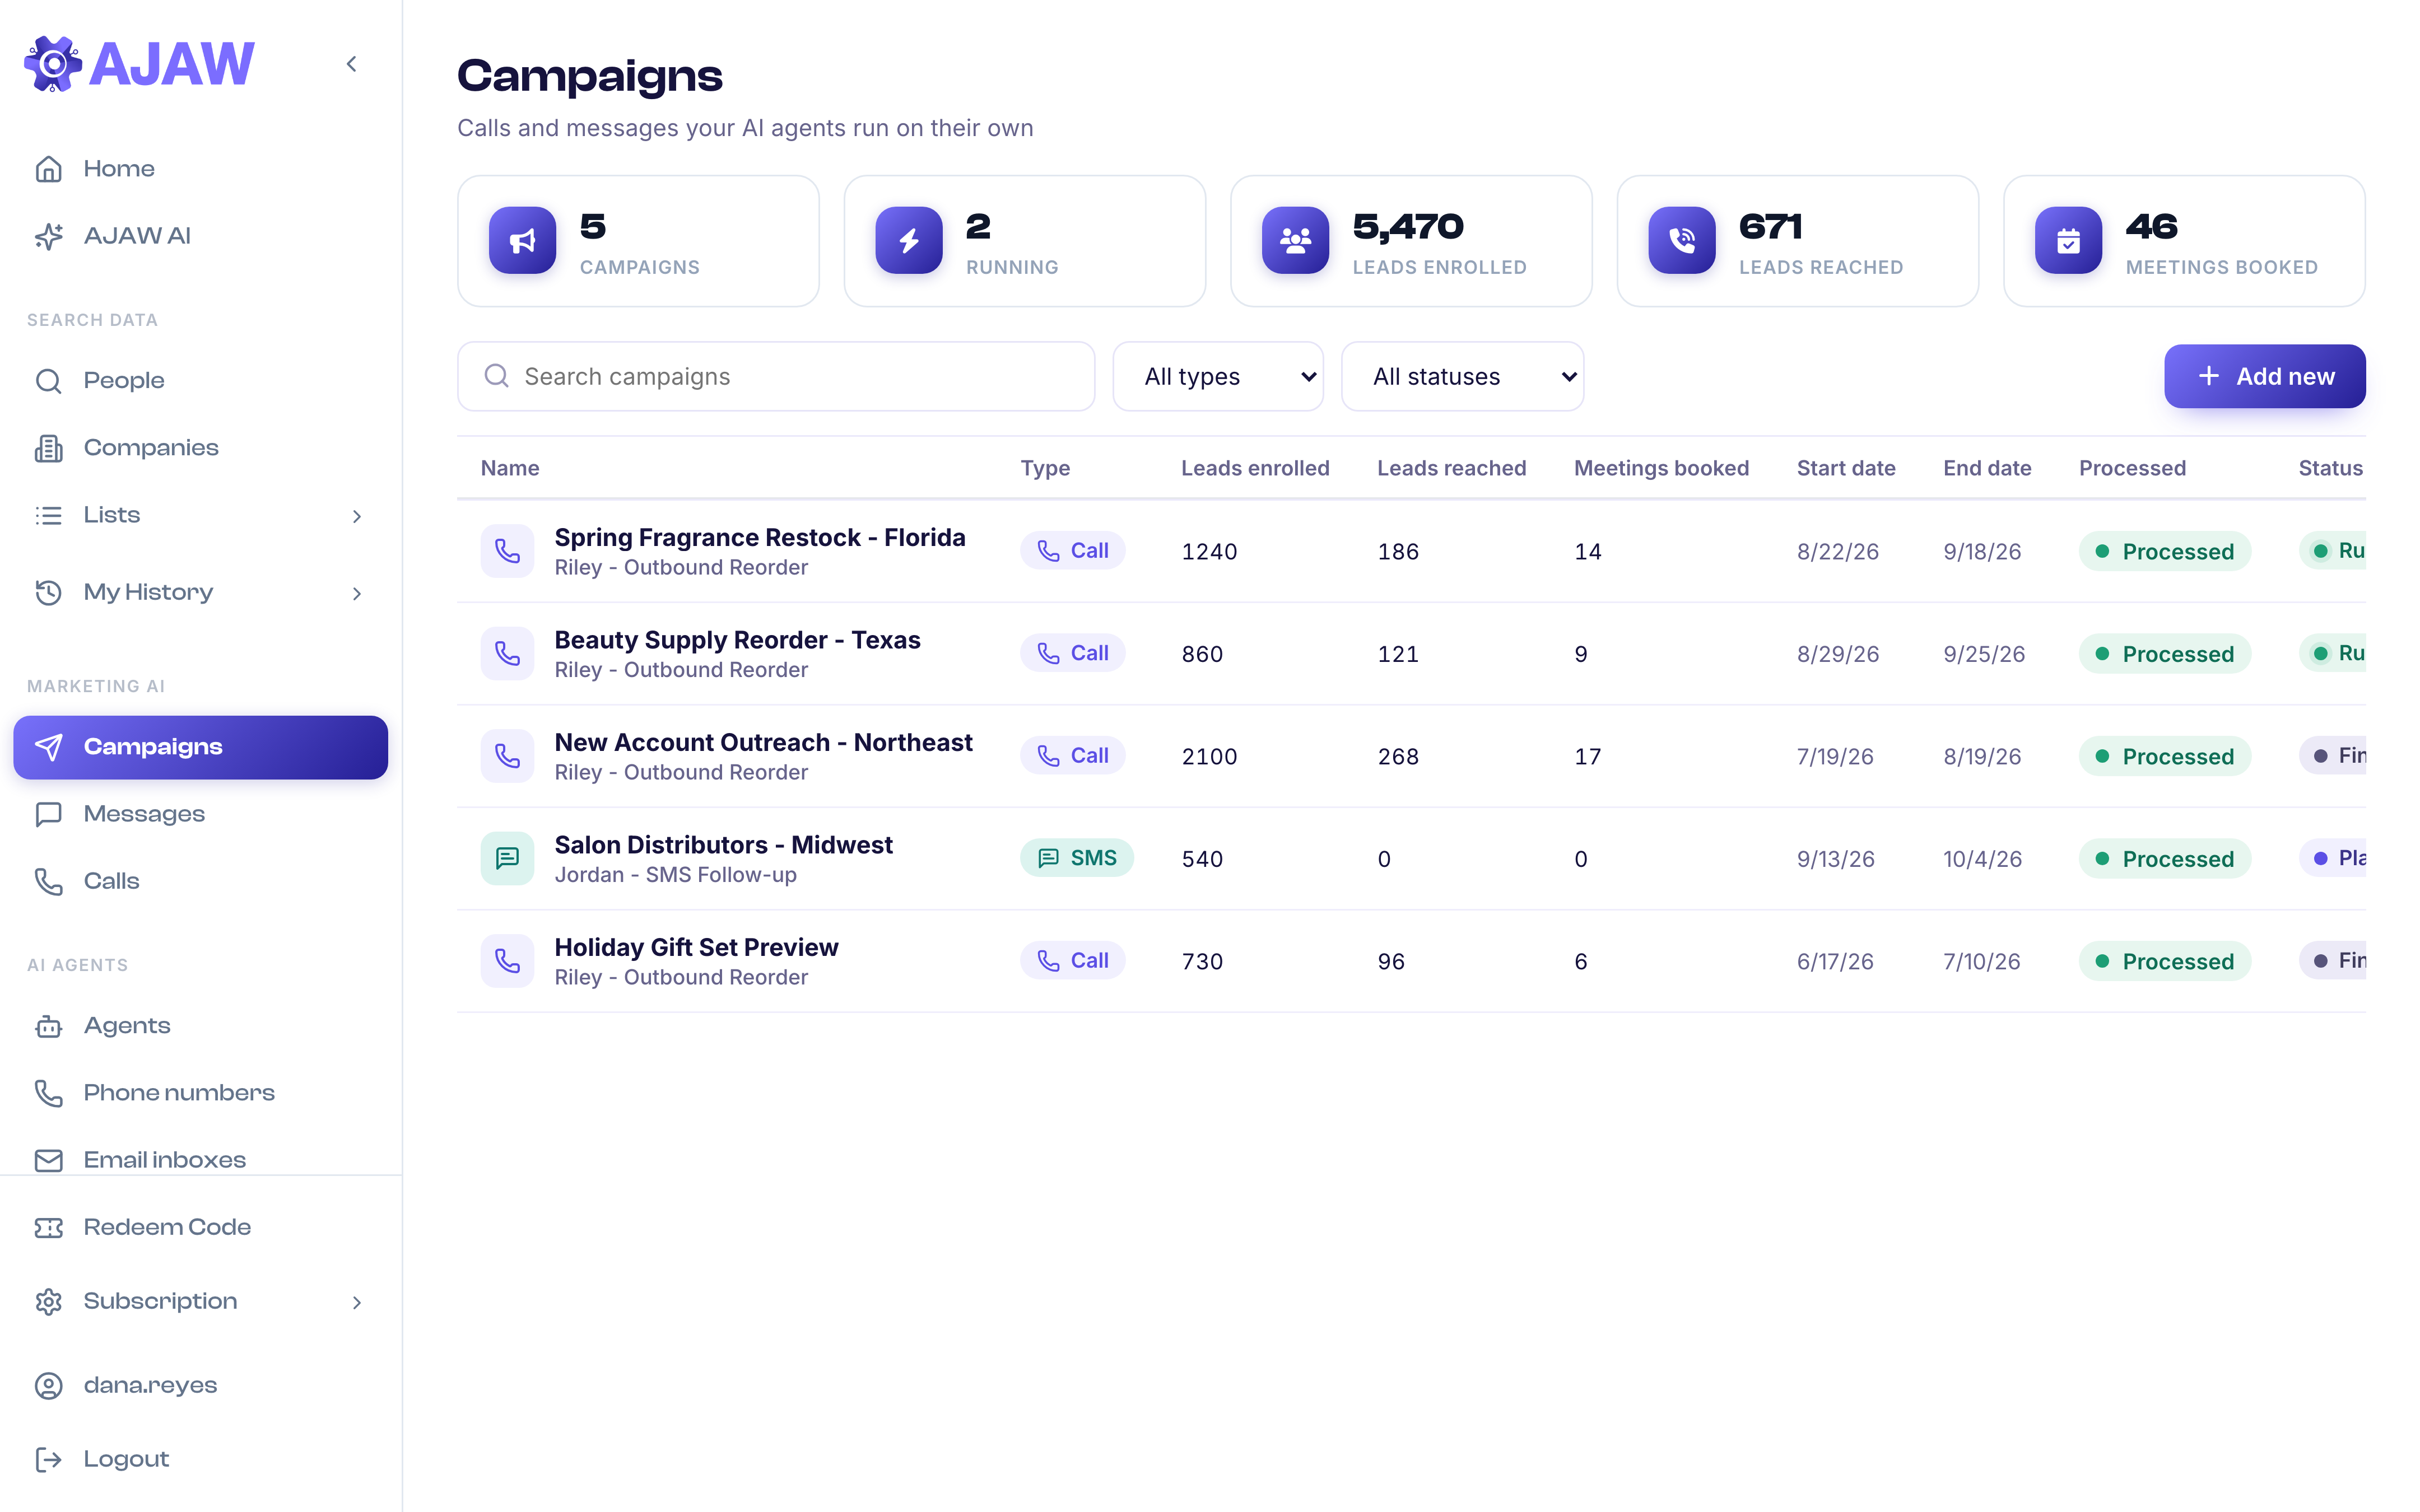Go to Home in the sidebar
The image size is (2420, 1512).
click(x=200, y=169)
